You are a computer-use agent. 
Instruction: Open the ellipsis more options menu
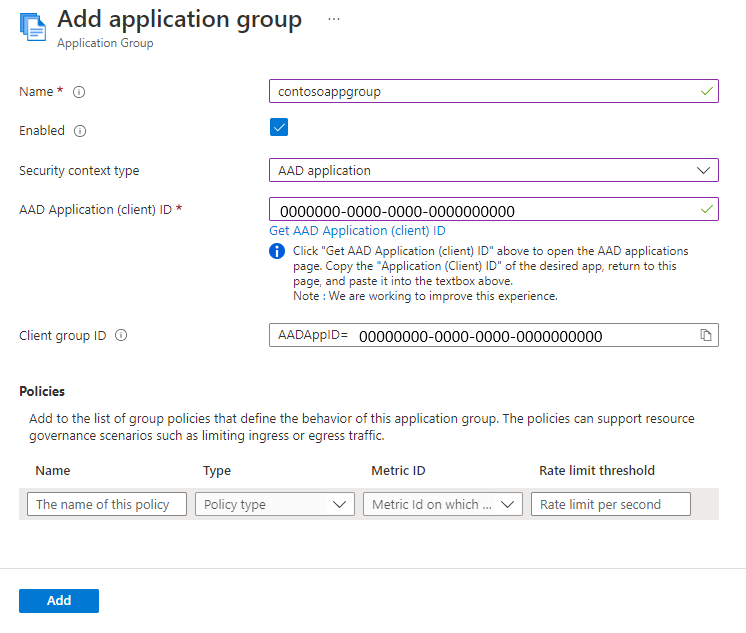(334, 19)
